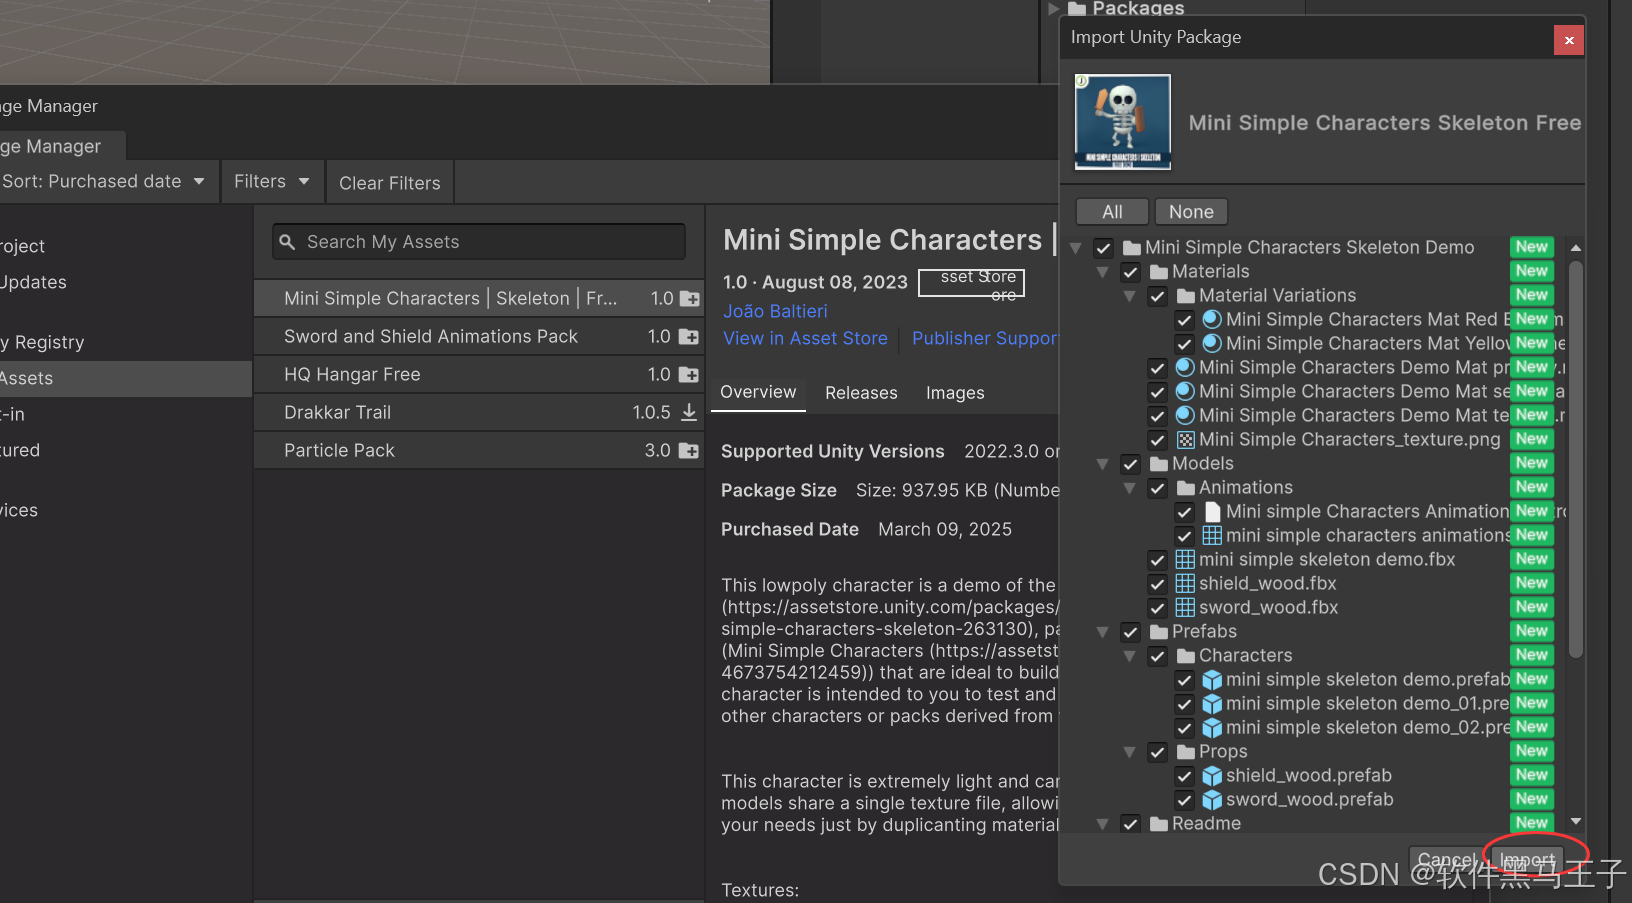This screenshot has height=903, width=1632.
Task: Uncheck Mini Simple Characters_texture.png checkbox
Action: pyautogui.click(x=1158, y=439)
